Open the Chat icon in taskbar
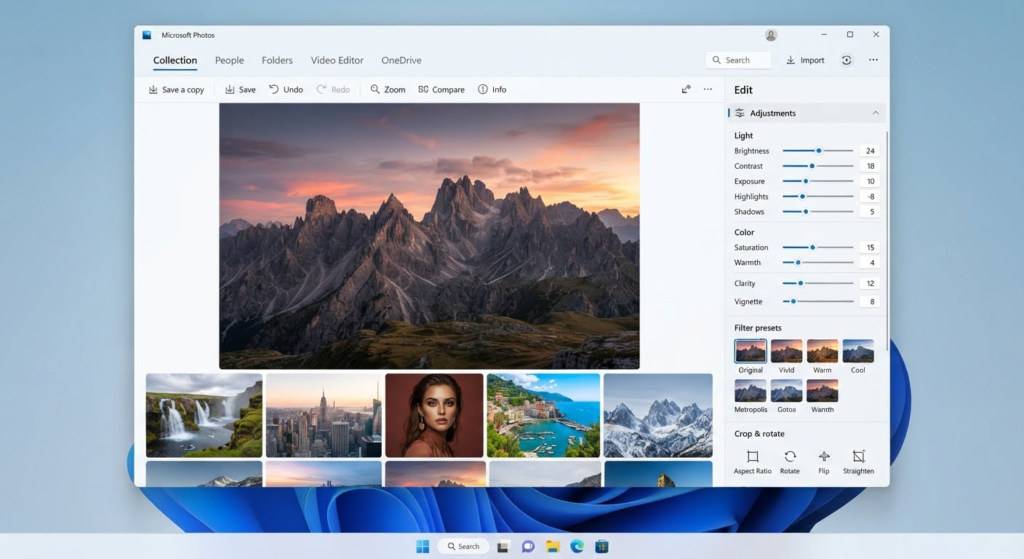 (x=528, y=547)
